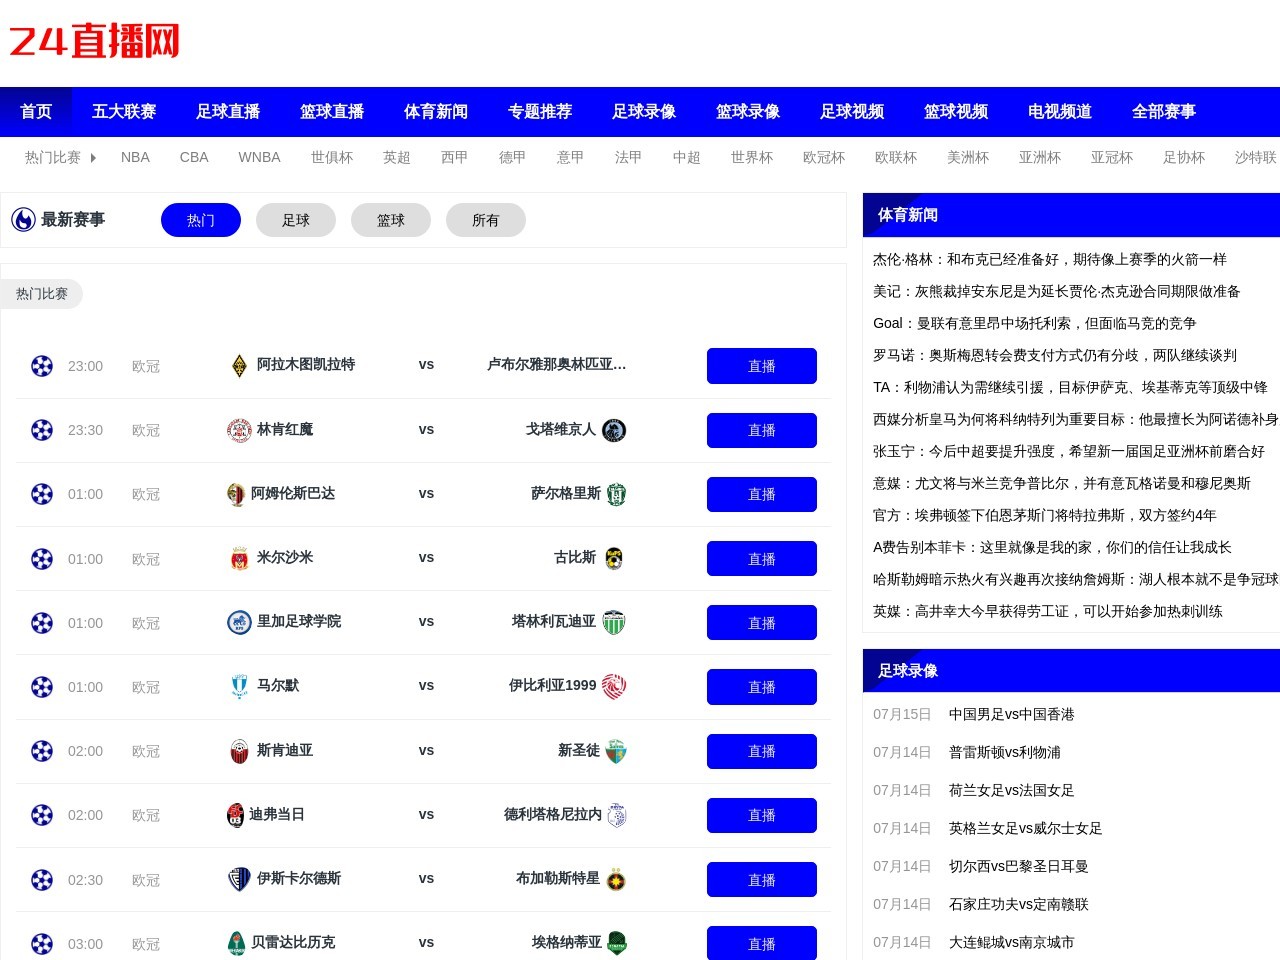Select the 马尔默 team emblem

pyautogui.click(x=238, y=687)
